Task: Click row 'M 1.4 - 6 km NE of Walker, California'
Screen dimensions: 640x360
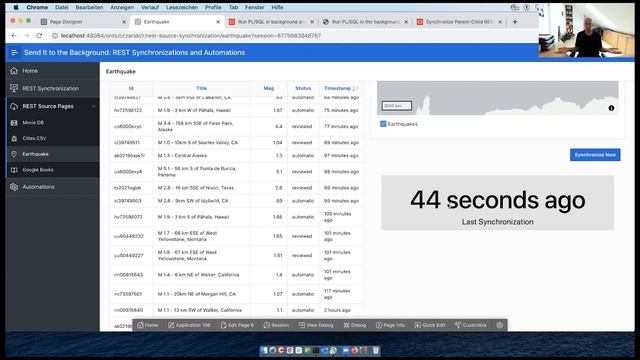Action: coord(236,275)
